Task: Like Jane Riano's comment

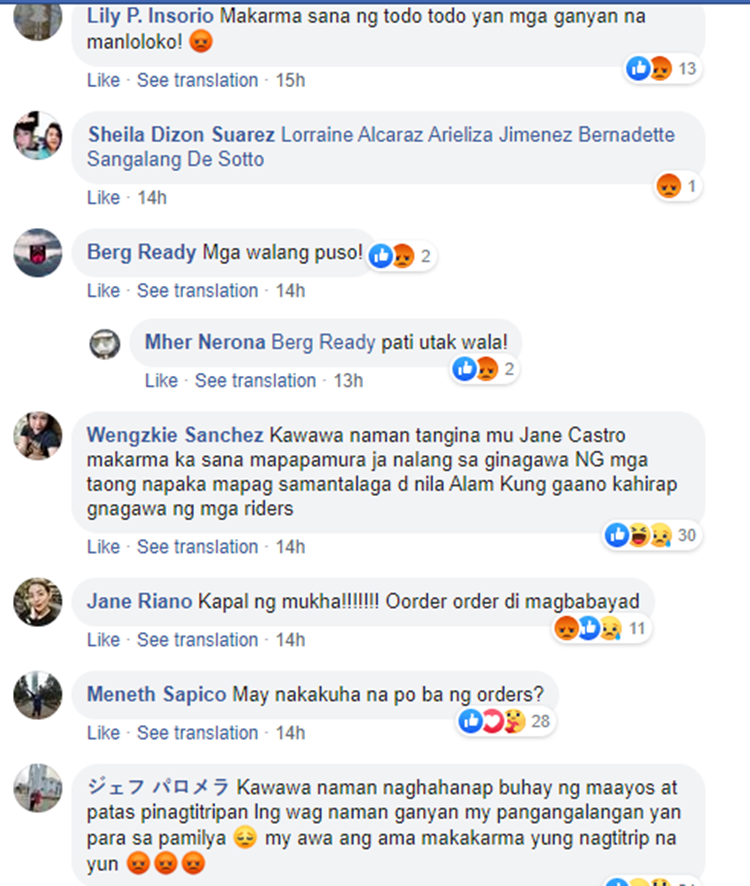Action: coord(103,640)
